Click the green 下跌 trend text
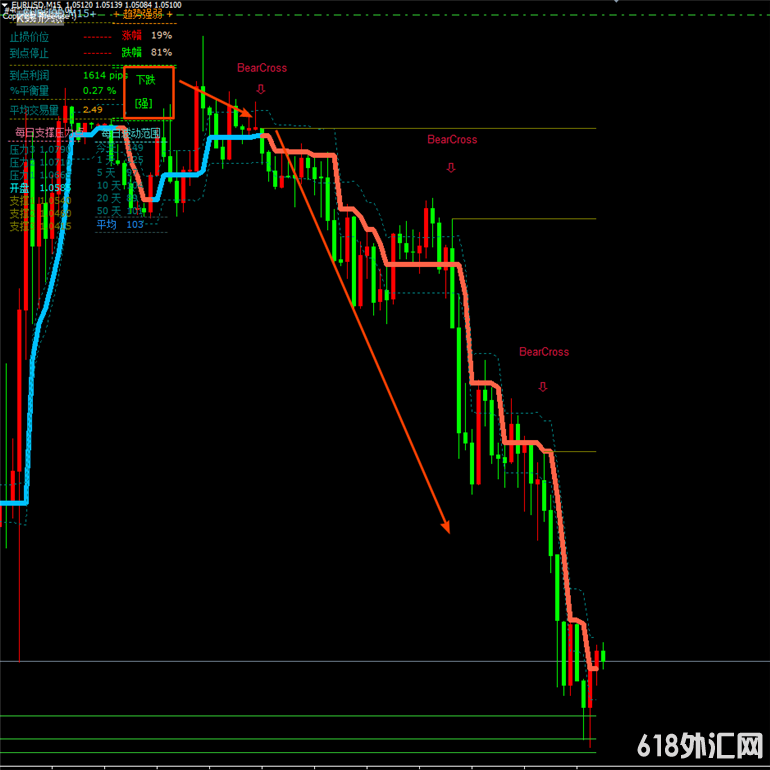The width and height of the screenshot is (770, 770). coord(145,80)
